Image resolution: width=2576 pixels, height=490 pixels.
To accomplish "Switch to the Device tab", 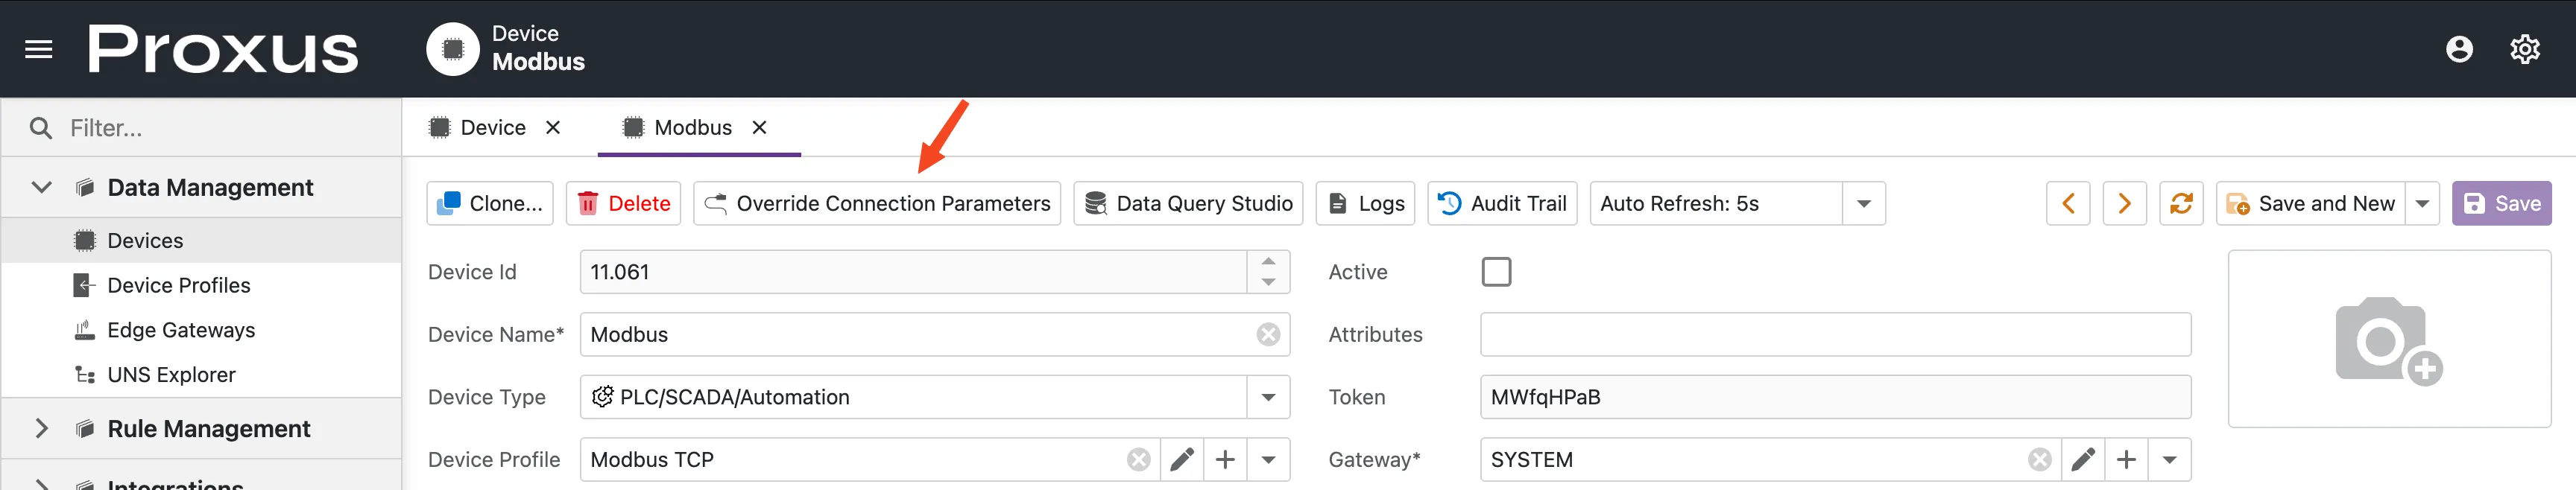I will click(x=492, y=128).
